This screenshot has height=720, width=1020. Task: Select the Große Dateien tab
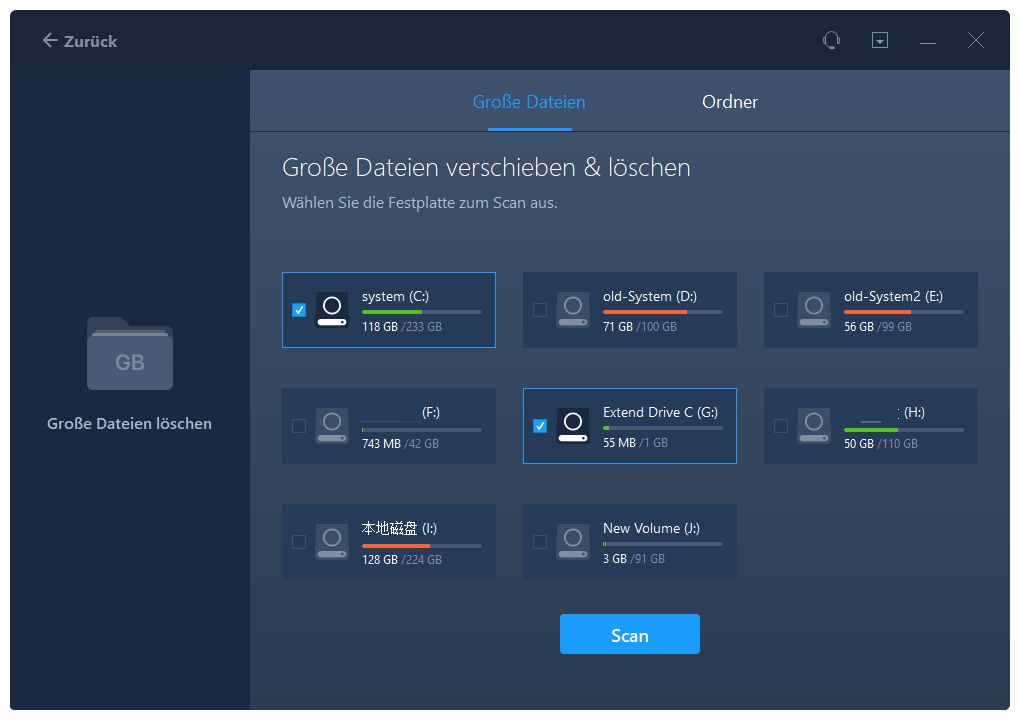tap(529, 102)
